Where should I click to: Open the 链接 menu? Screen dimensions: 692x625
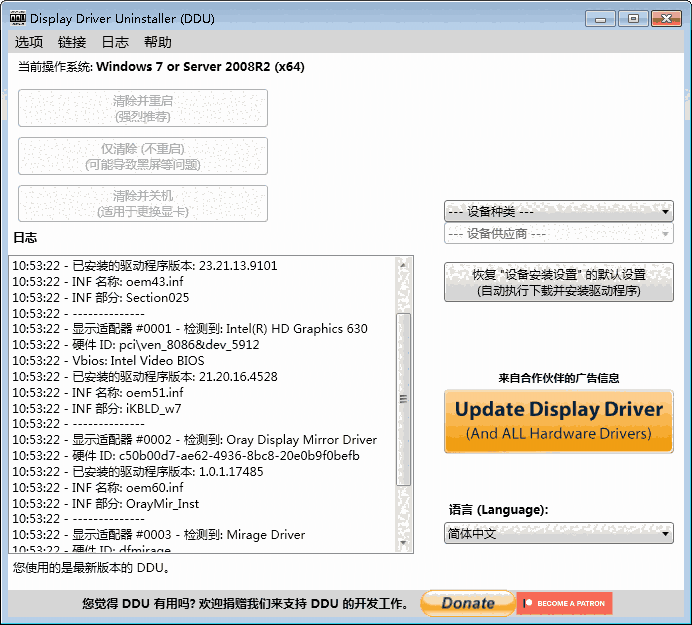point(71,42)
